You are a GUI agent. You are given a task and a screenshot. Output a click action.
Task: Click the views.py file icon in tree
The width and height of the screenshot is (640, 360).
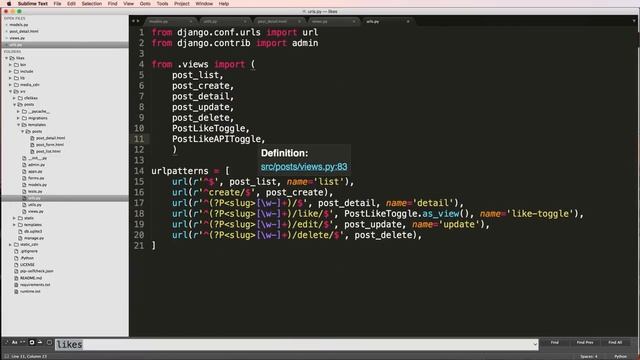pos(24,211)
